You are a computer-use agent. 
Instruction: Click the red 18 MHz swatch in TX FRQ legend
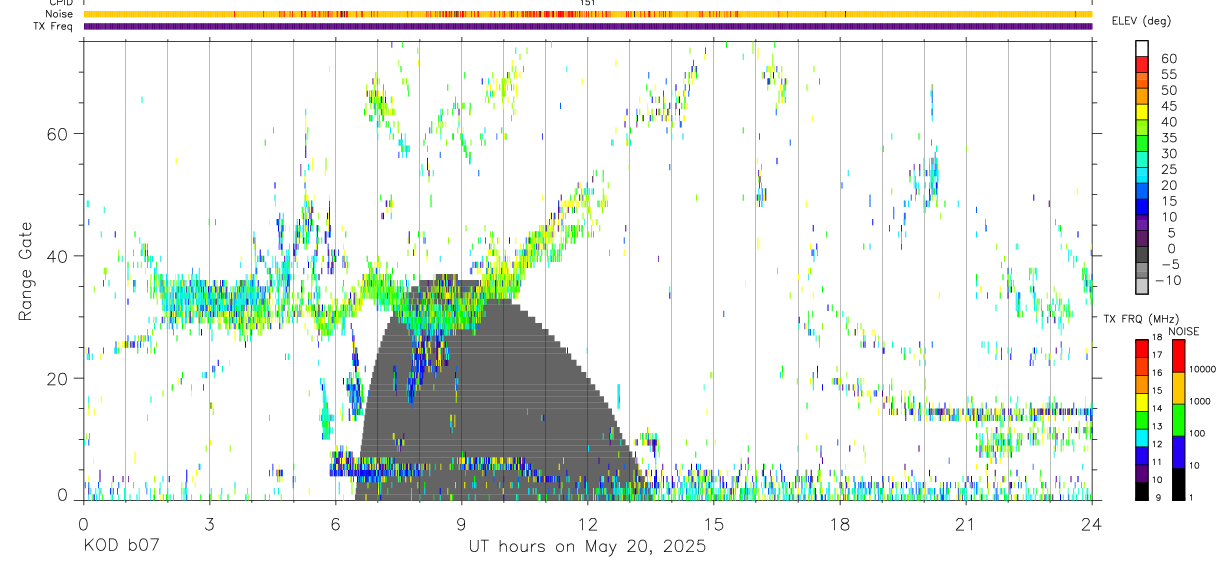[x=1142, y=348]
